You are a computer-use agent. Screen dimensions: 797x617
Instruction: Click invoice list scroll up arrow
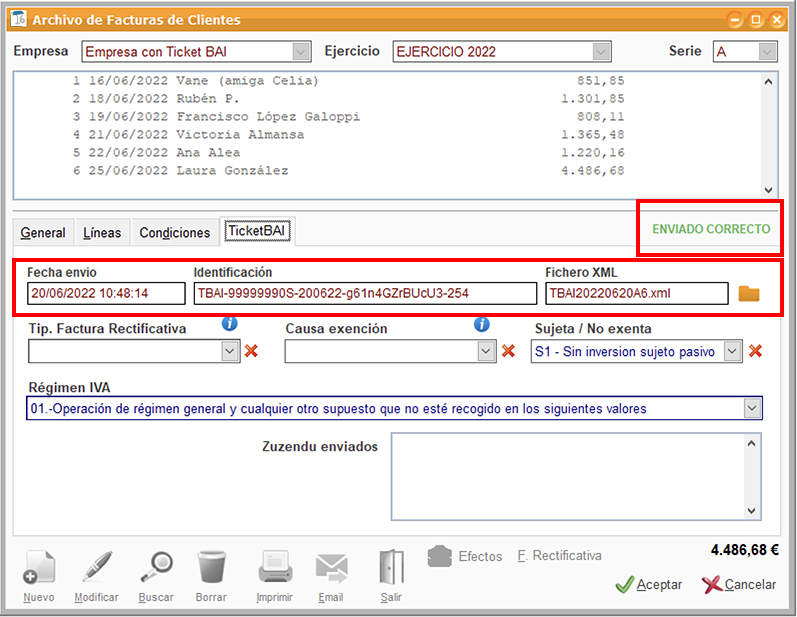[769, 81]
